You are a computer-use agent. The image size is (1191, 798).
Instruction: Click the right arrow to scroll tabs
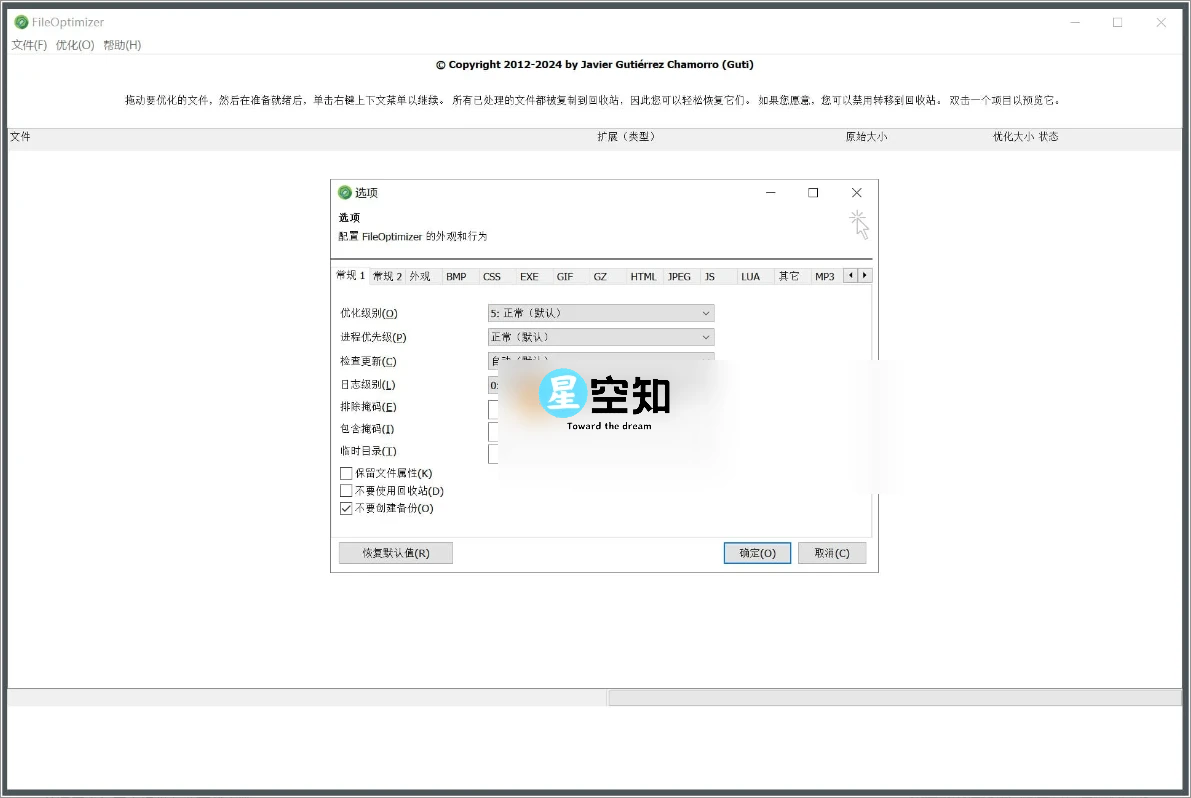coord(863,276)
